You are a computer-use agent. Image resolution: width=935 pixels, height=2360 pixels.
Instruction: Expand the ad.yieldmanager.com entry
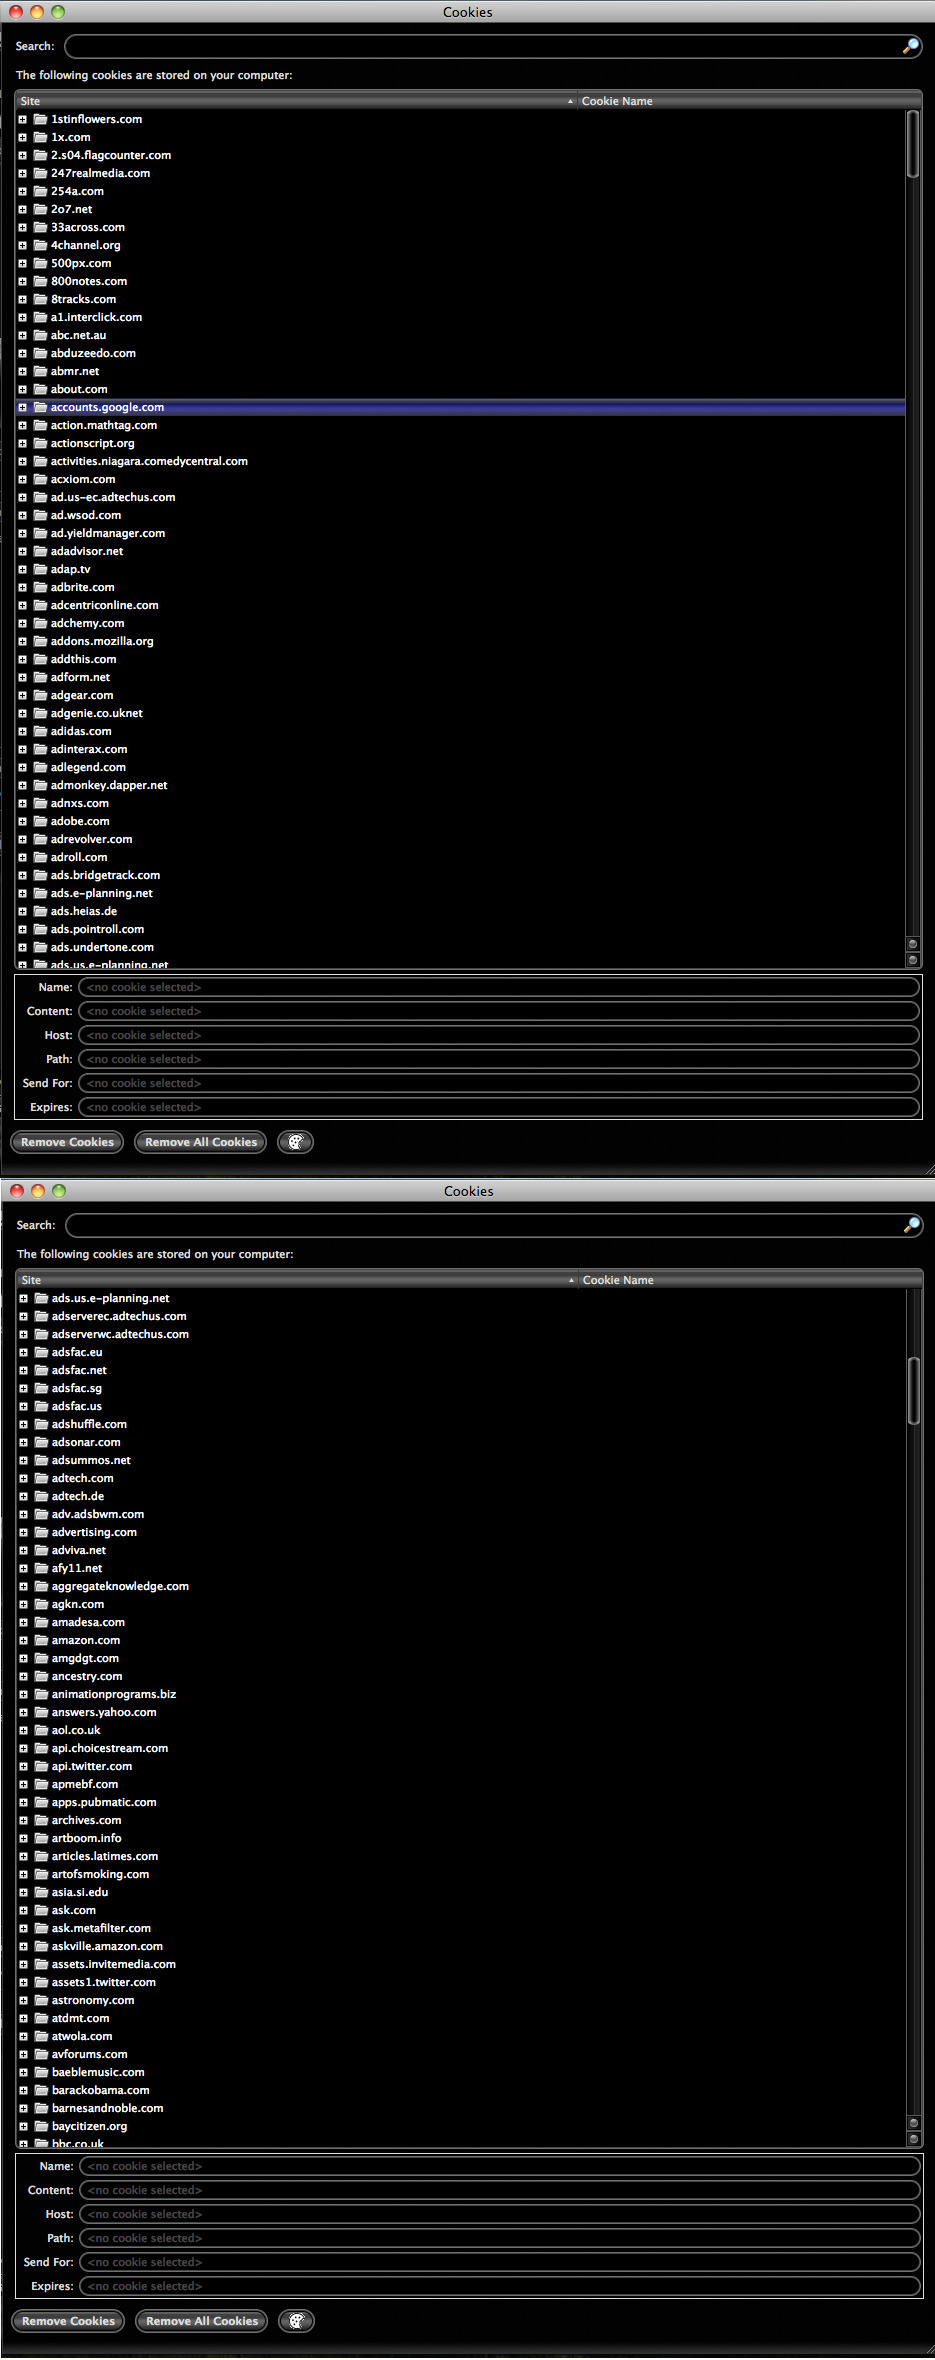tap(22, 533)
